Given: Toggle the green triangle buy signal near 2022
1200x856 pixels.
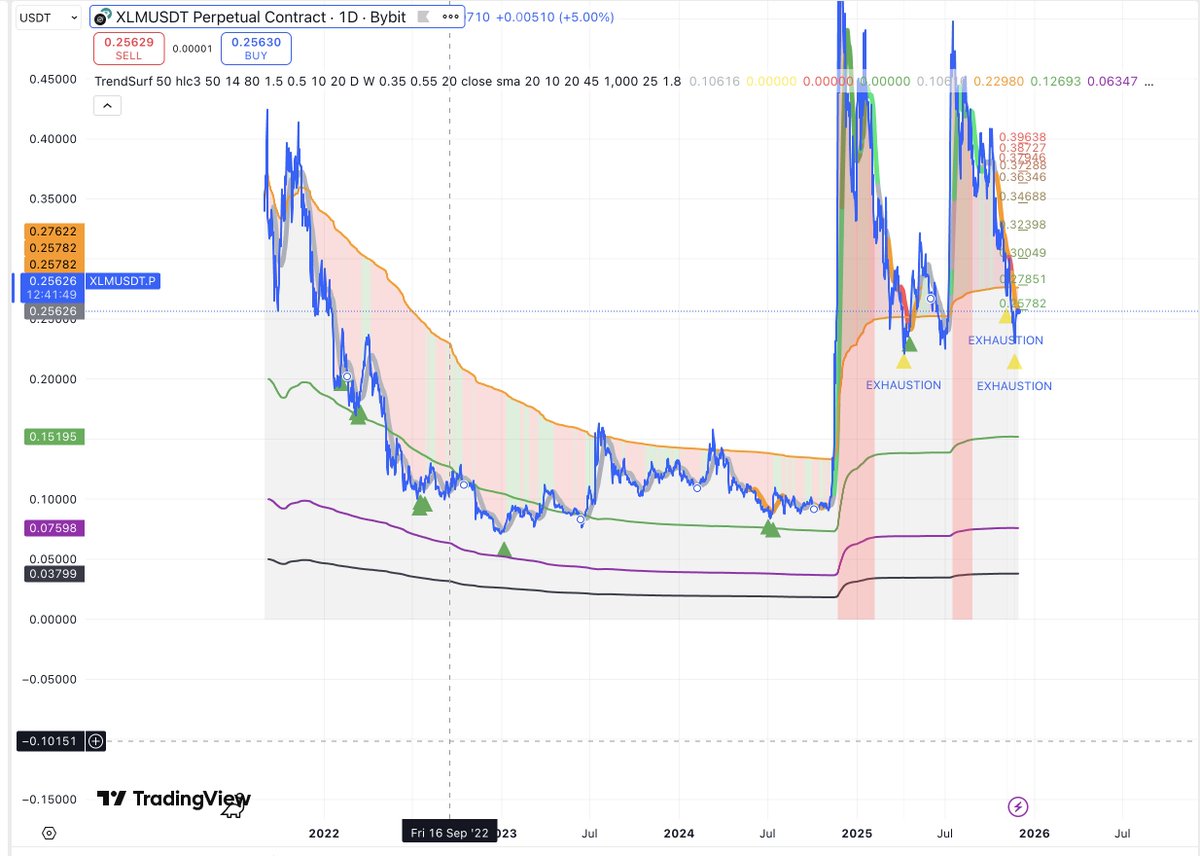Looking at the screenshot, I should (x=359, y=415).
